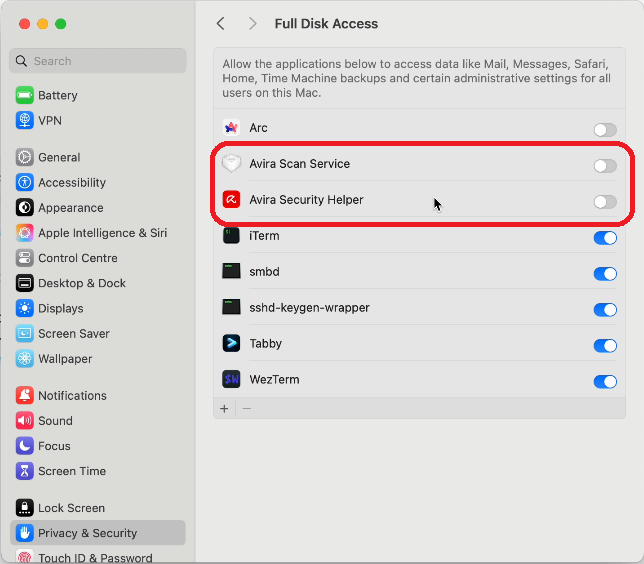Go forward with the right chevron
The height and width of the screenshot is (564, 644).
(x=253, y=23)
